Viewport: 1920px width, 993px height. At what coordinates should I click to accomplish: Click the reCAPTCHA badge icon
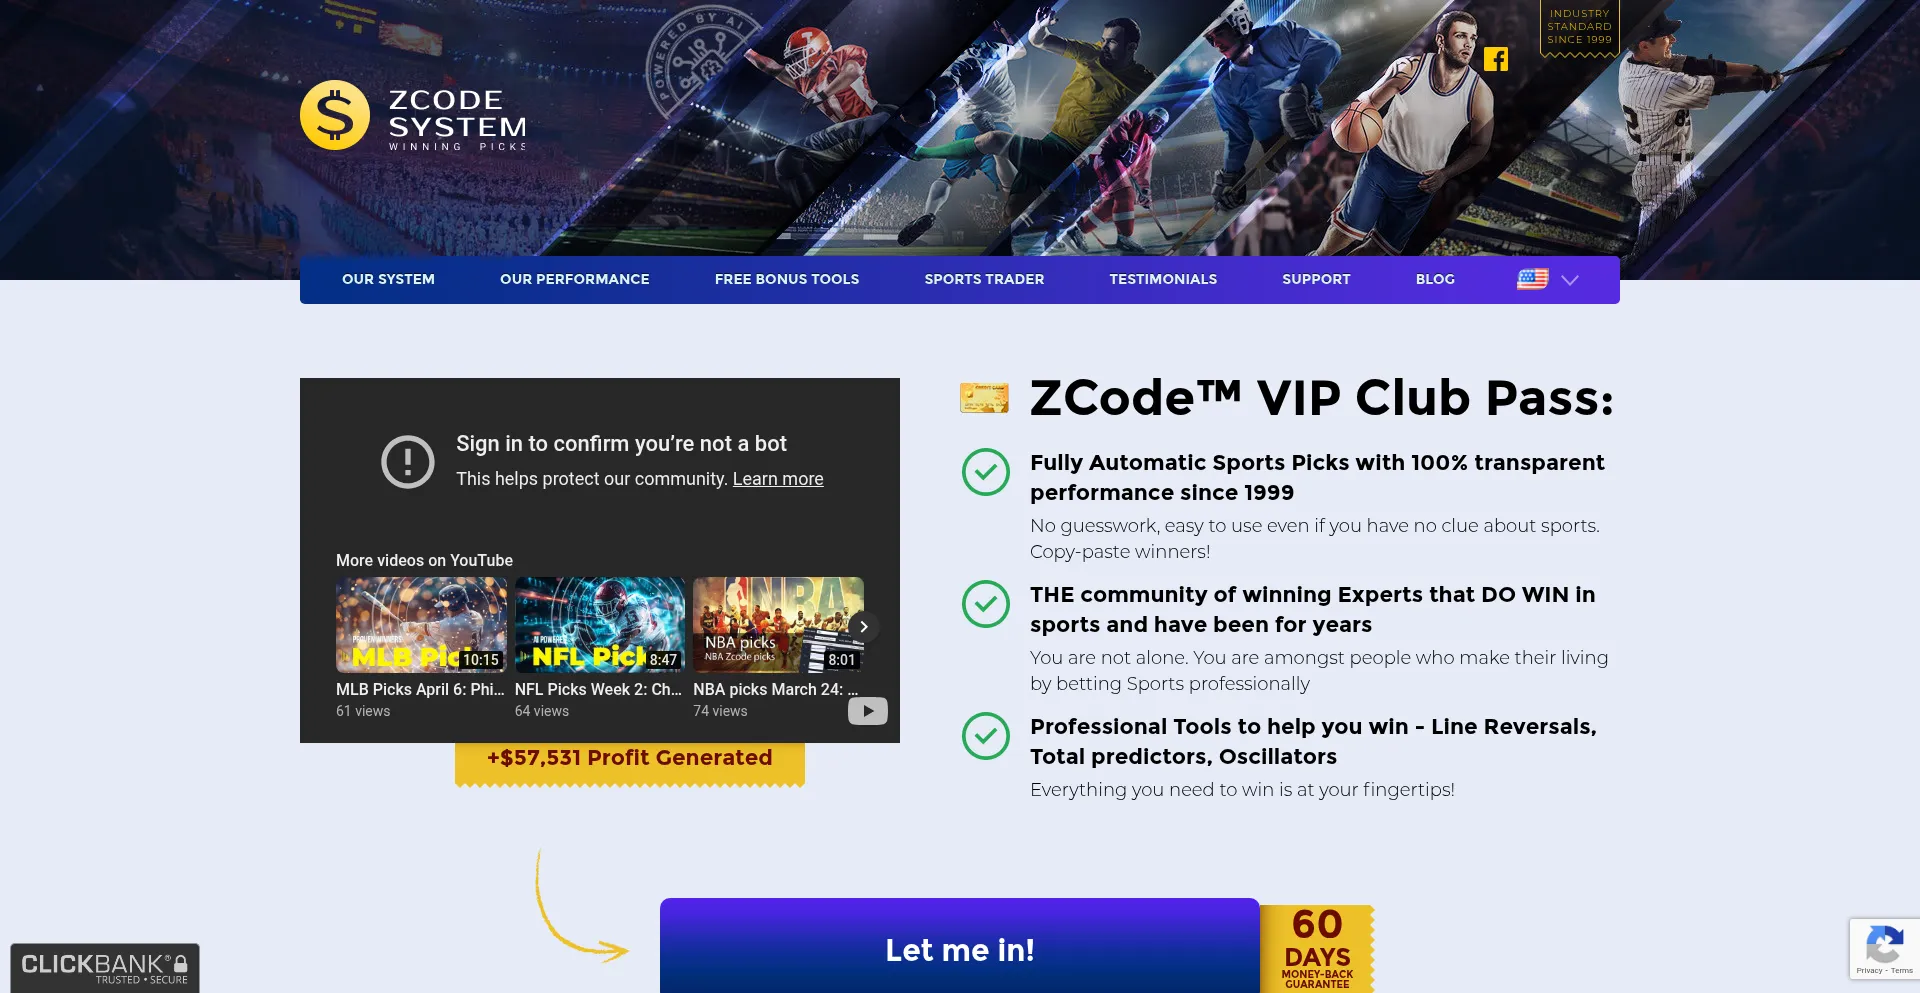(1885, 949)
